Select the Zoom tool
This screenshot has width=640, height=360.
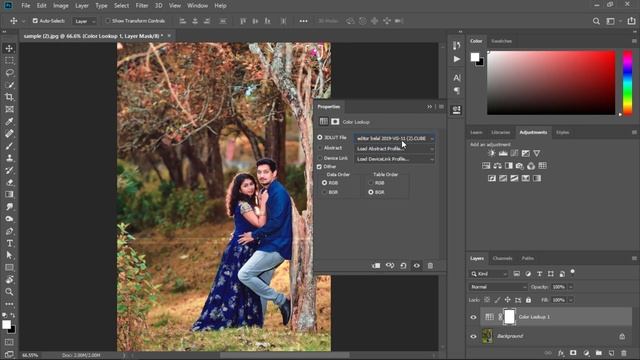tap(9, 292)
